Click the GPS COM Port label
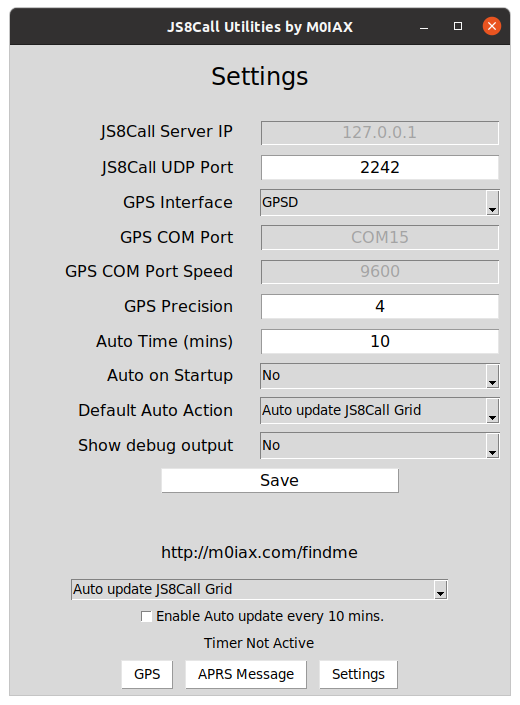 coord(177,237)
